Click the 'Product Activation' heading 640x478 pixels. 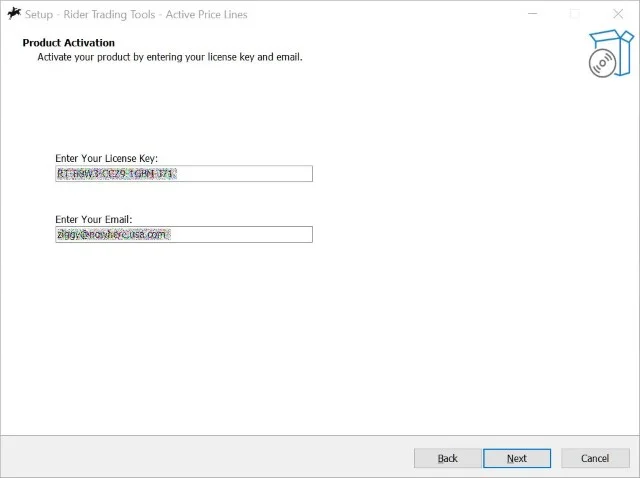tap(69, 43)
